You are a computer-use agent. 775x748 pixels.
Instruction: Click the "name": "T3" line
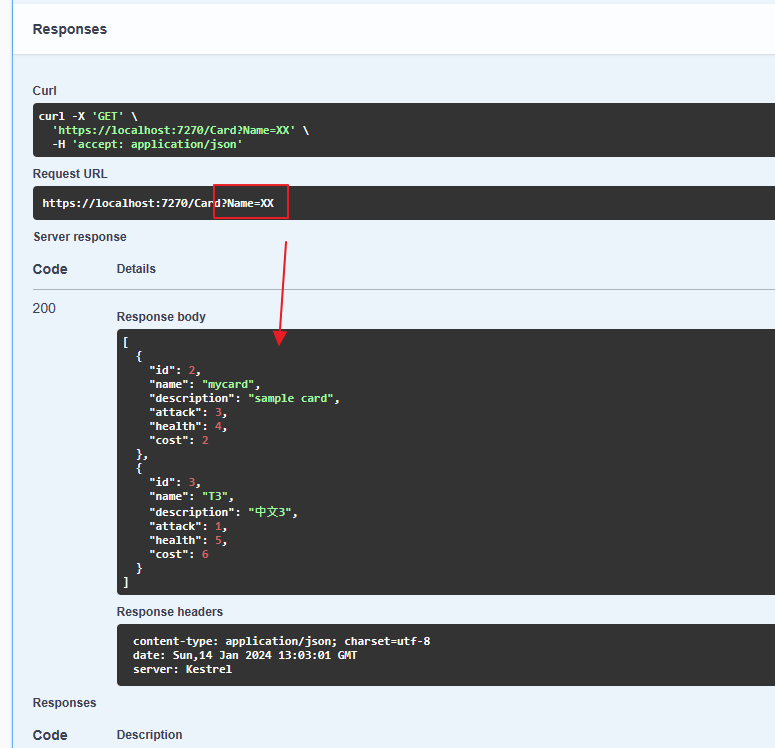pyautogui.click(x=191, y=496)
